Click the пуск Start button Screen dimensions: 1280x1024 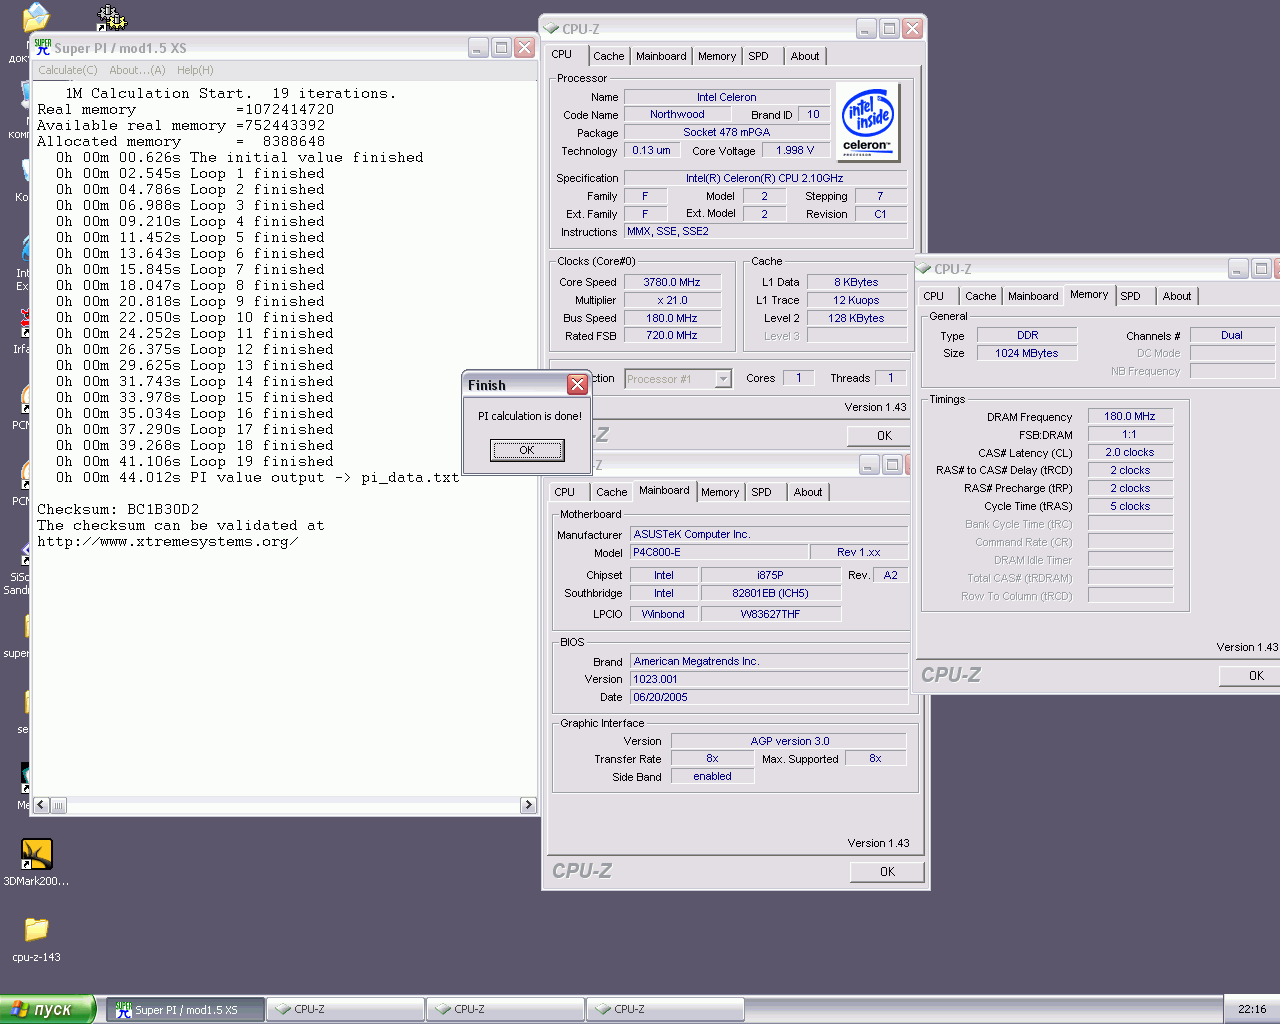tap(48, 1009)
